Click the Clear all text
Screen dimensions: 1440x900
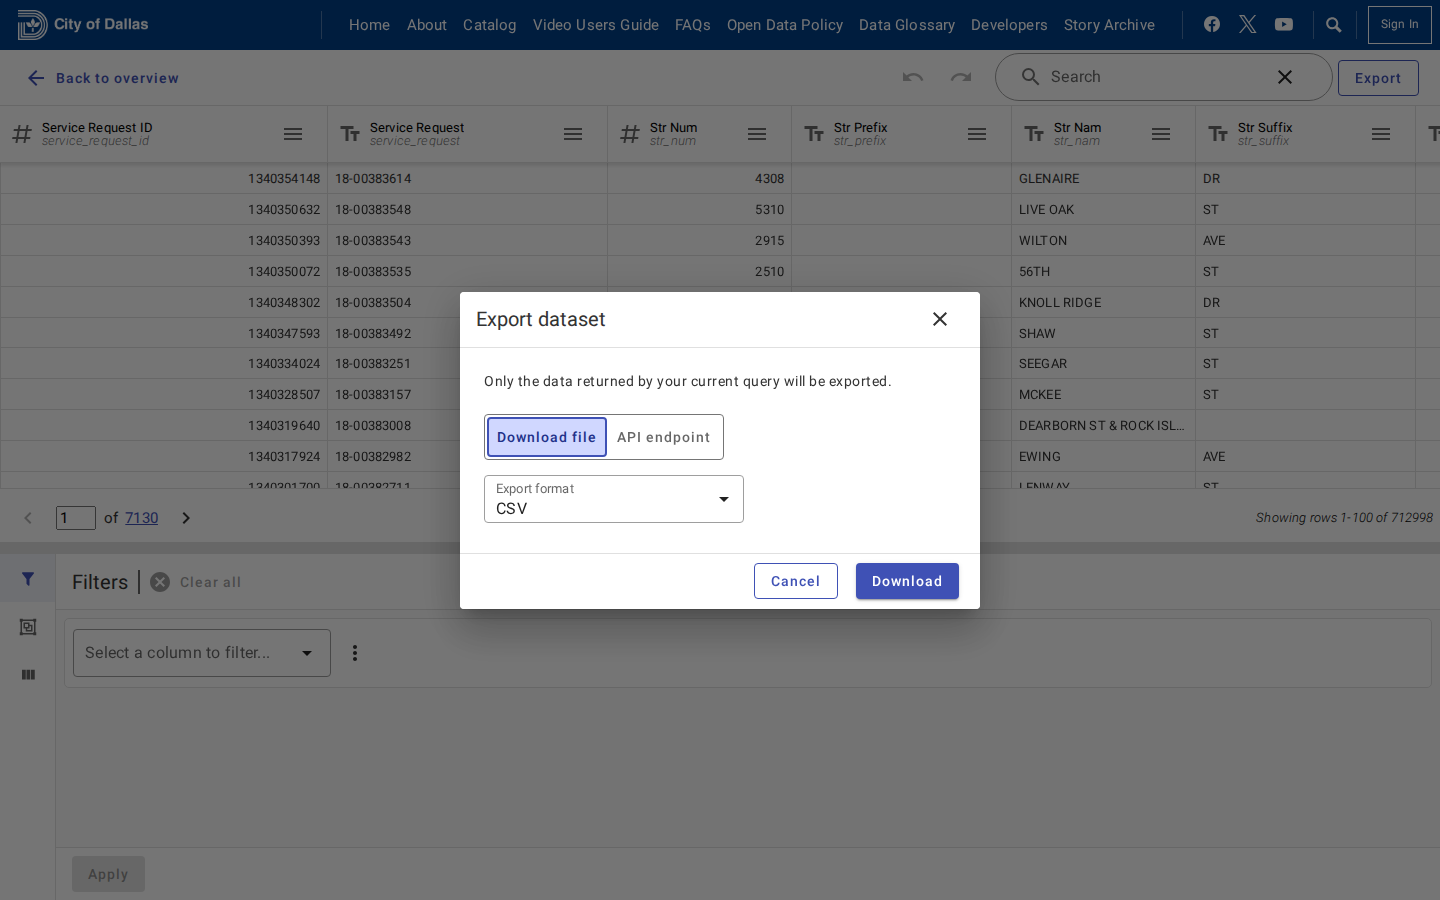(210, 582)
